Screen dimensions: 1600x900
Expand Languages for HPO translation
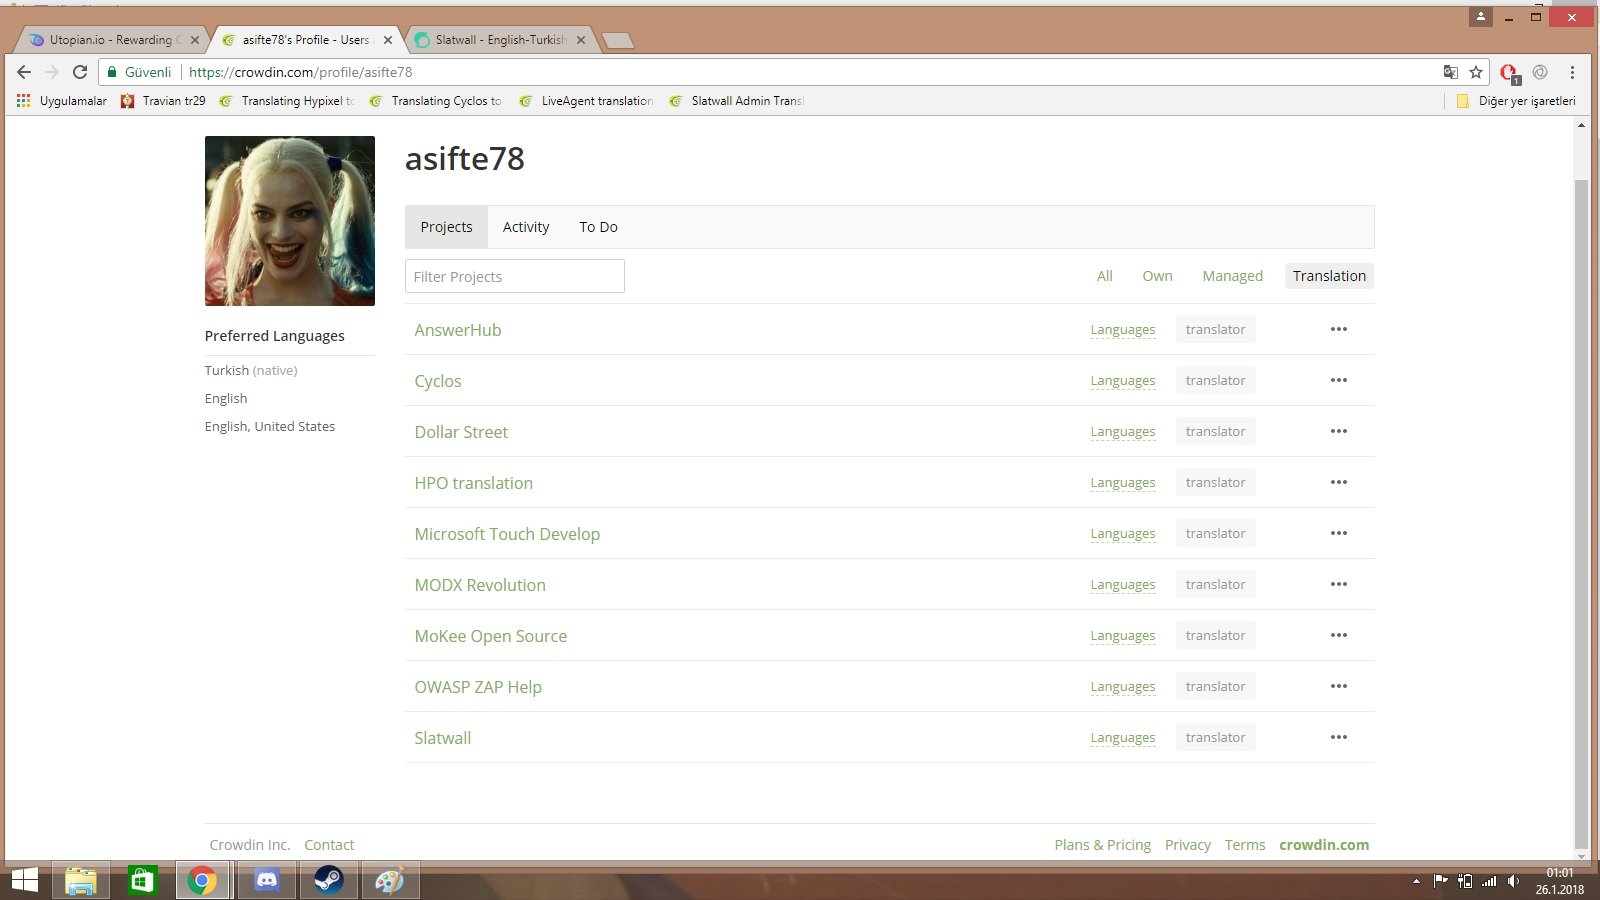click(x=1123, y=483)
